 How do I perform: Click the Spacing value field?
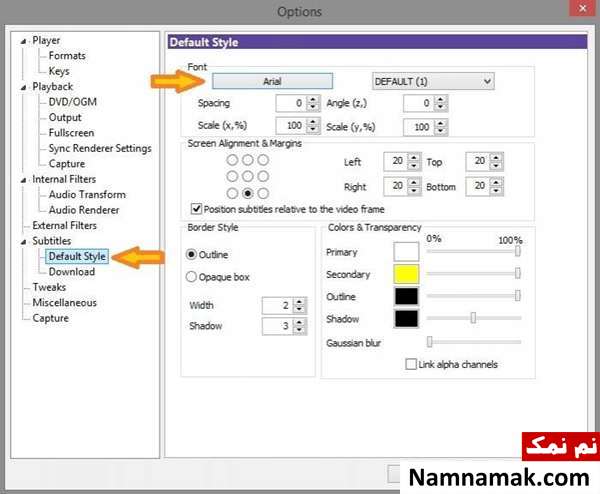(290, 103)
